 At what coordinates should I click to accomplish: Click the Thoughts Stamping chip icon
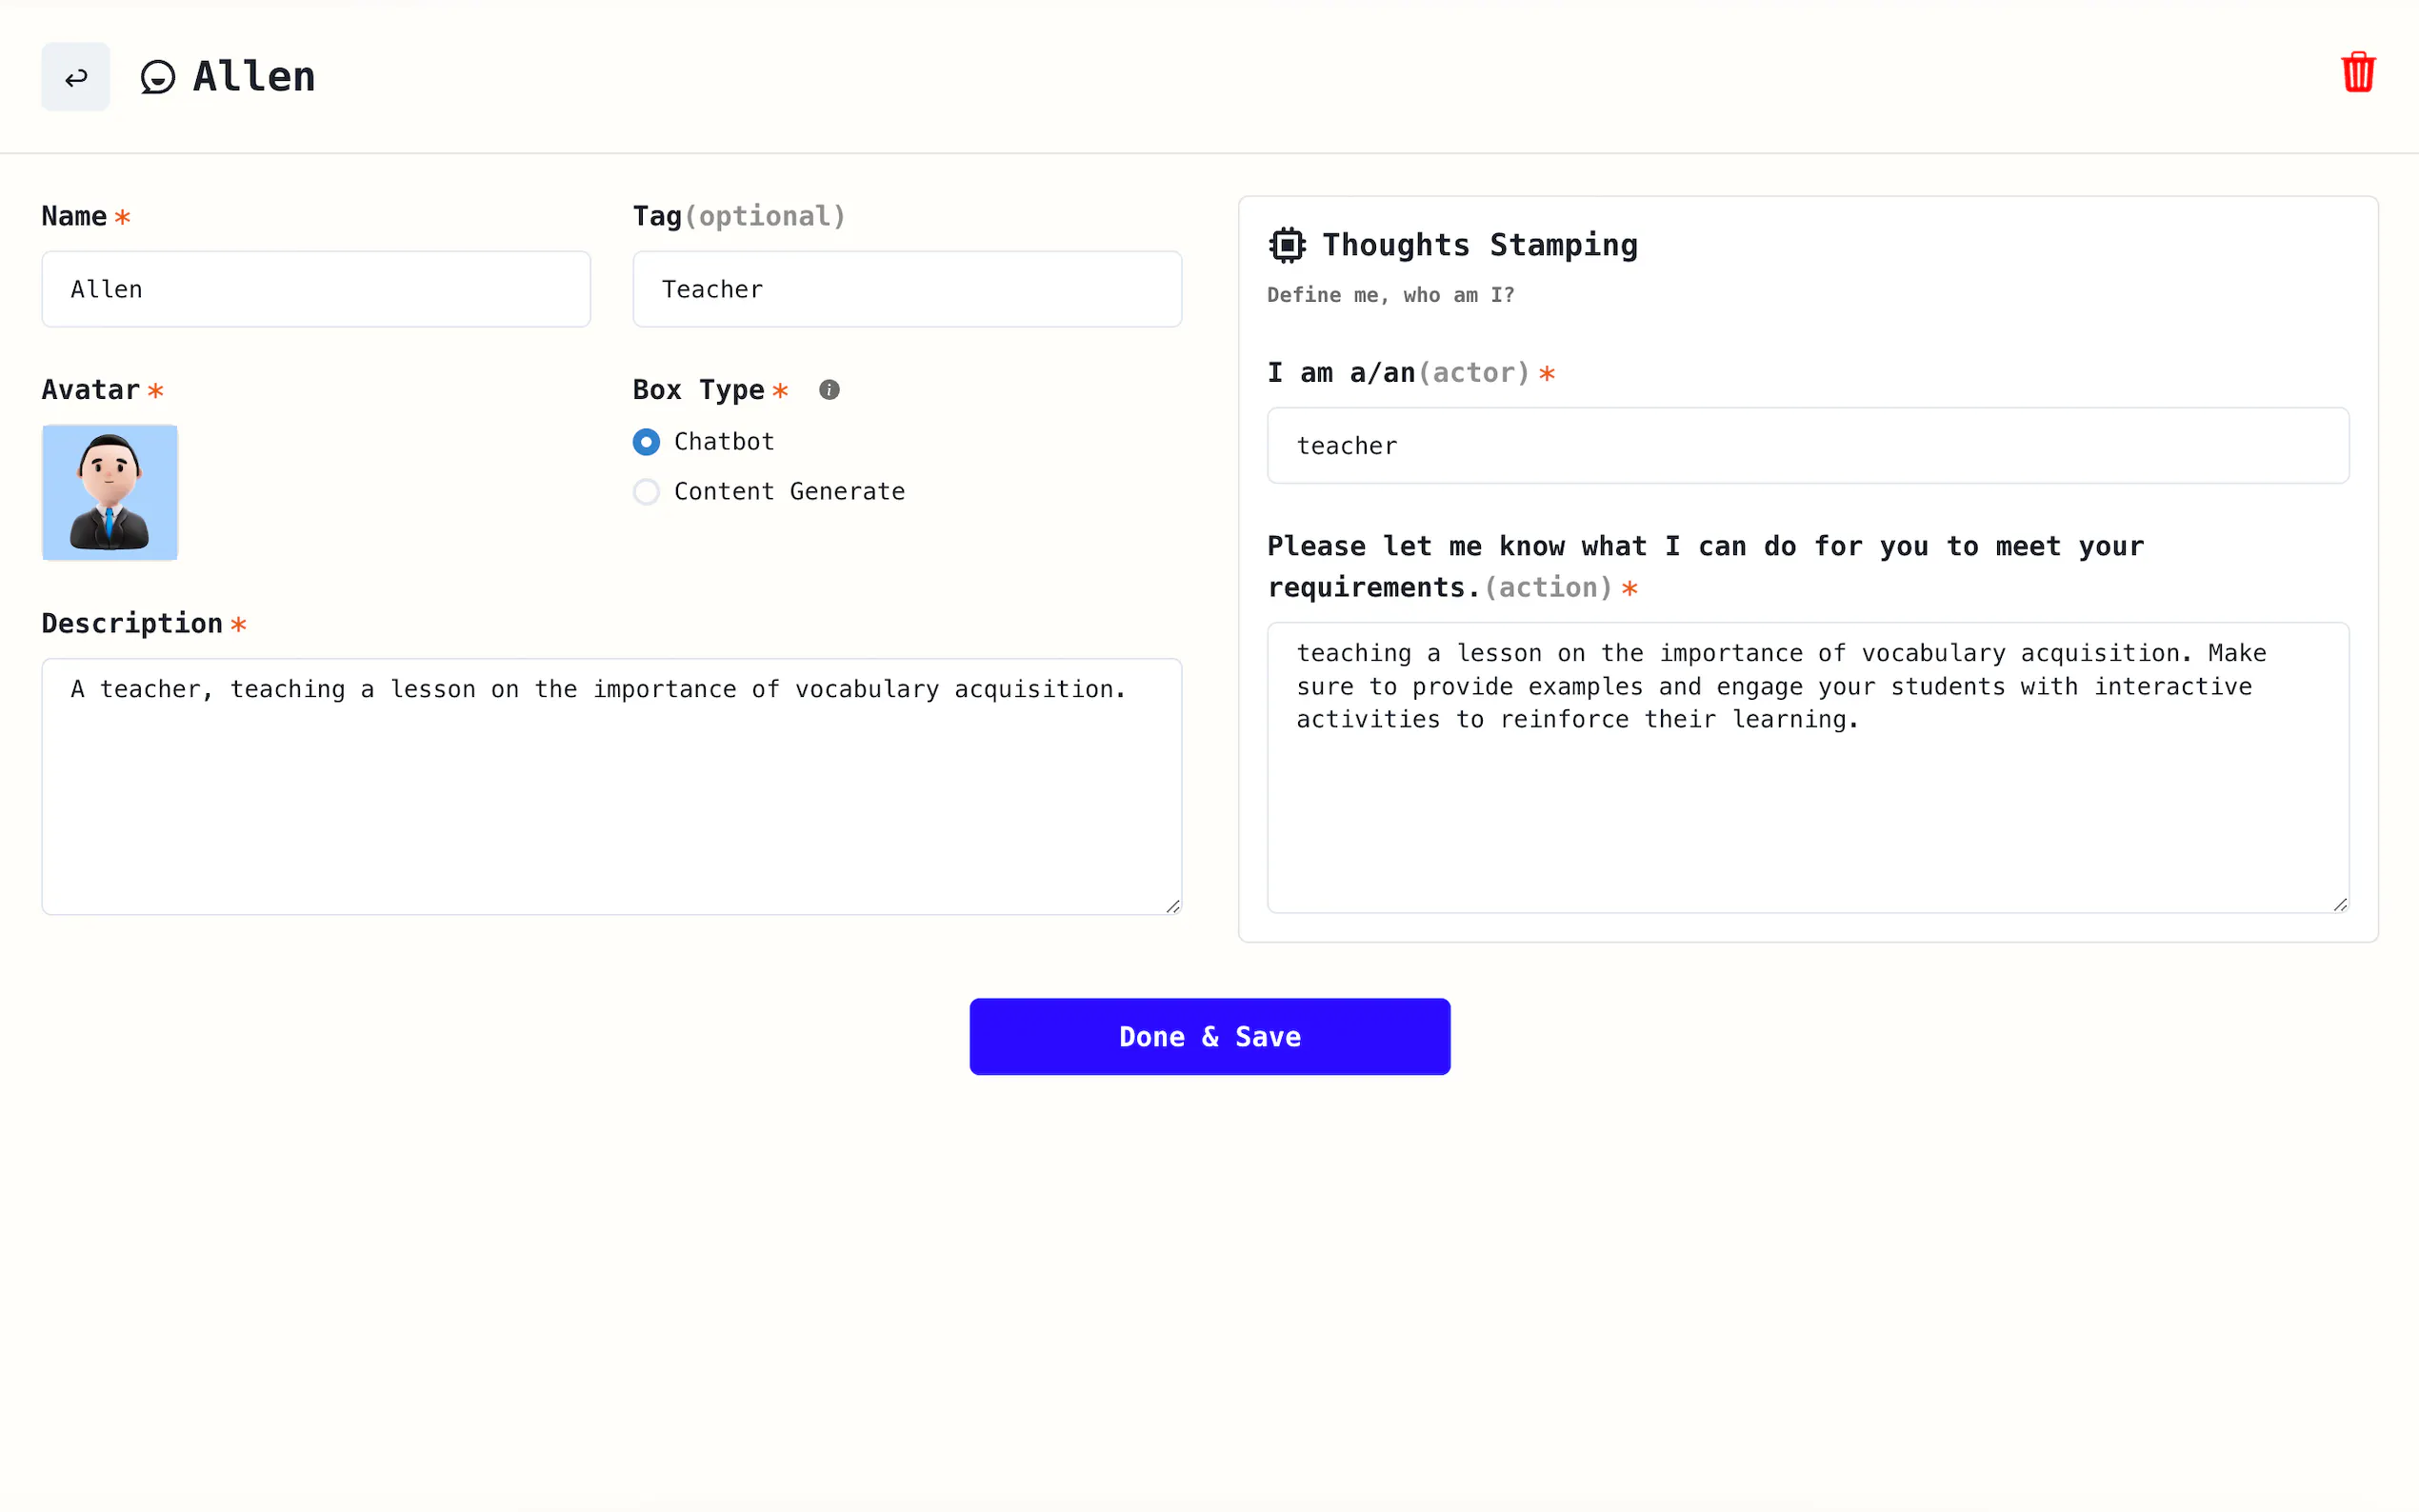1287,245
